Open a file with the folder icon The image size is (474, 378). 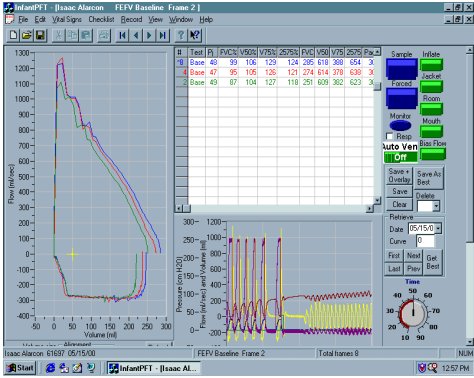coord(27,35)
